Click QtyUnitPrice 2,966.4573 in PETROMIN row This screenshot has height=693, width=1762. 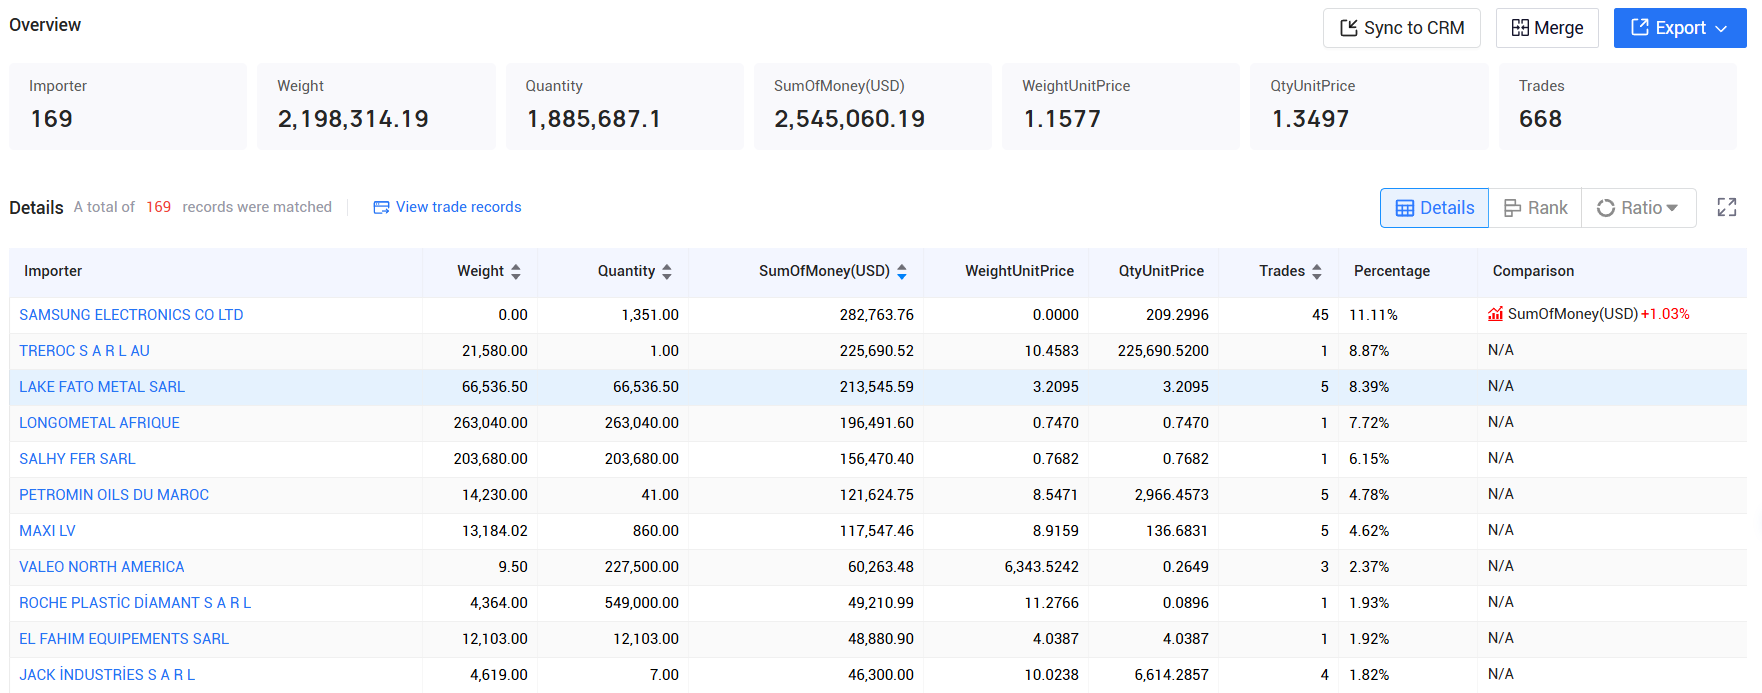(1171, 495)
